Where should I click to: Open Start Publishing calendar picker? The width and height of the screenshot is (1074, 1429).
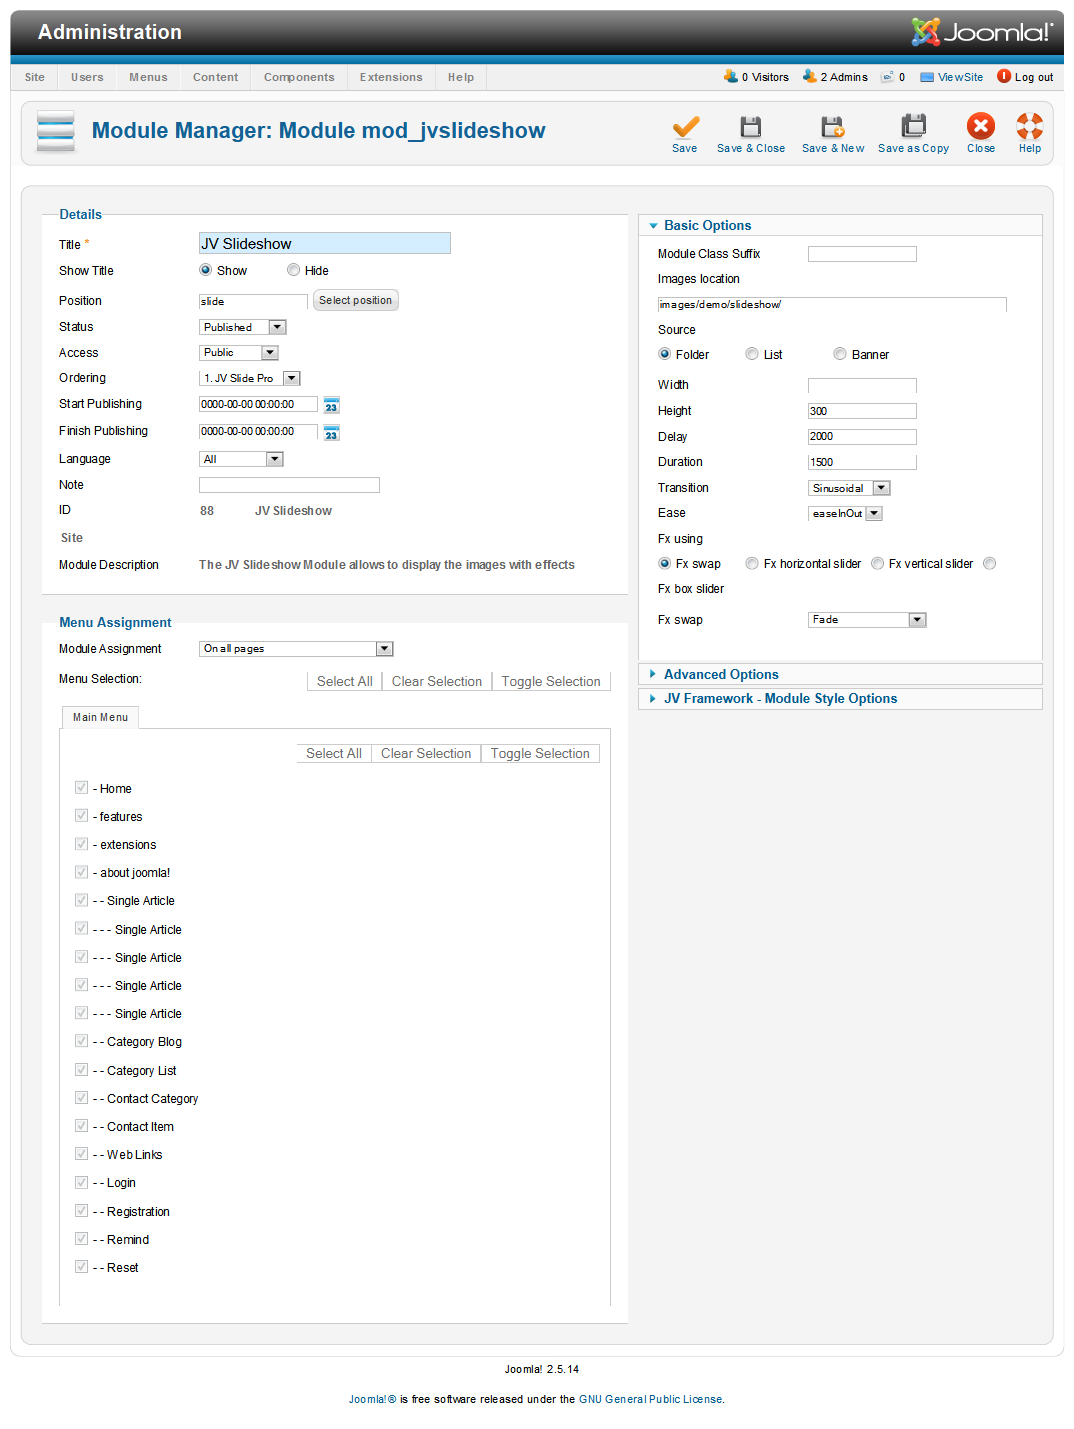coord(332,405)
